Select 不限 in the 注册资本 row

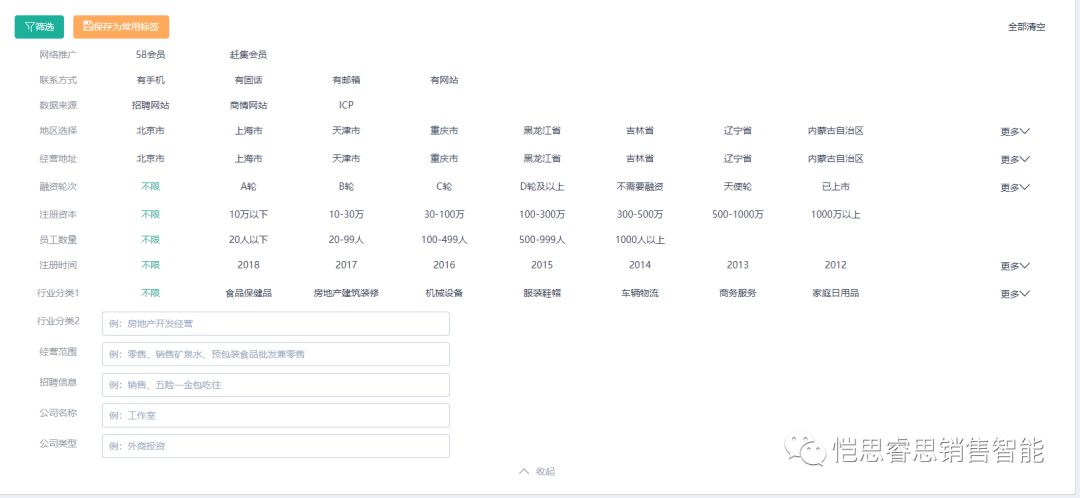click(151, 214)
